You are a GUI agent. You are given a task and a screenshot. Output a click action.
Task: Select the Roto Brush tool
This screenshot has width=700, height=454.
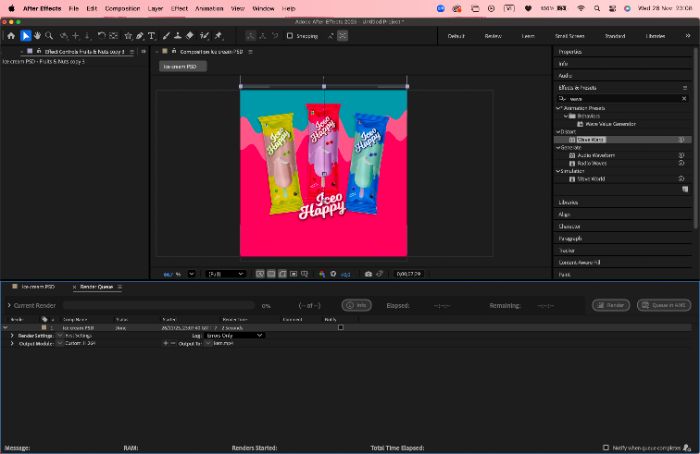point(204,36)
